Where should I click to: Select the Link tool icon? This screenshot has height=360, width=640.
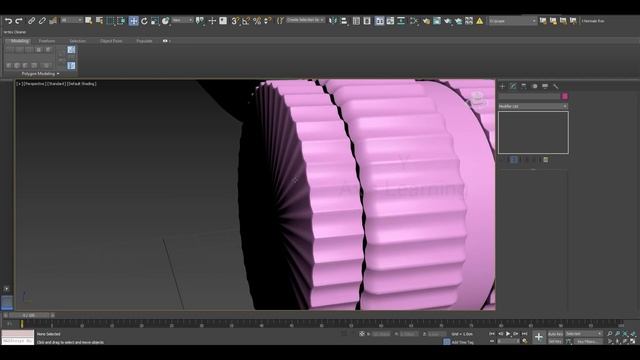click(x=31, y=21)
